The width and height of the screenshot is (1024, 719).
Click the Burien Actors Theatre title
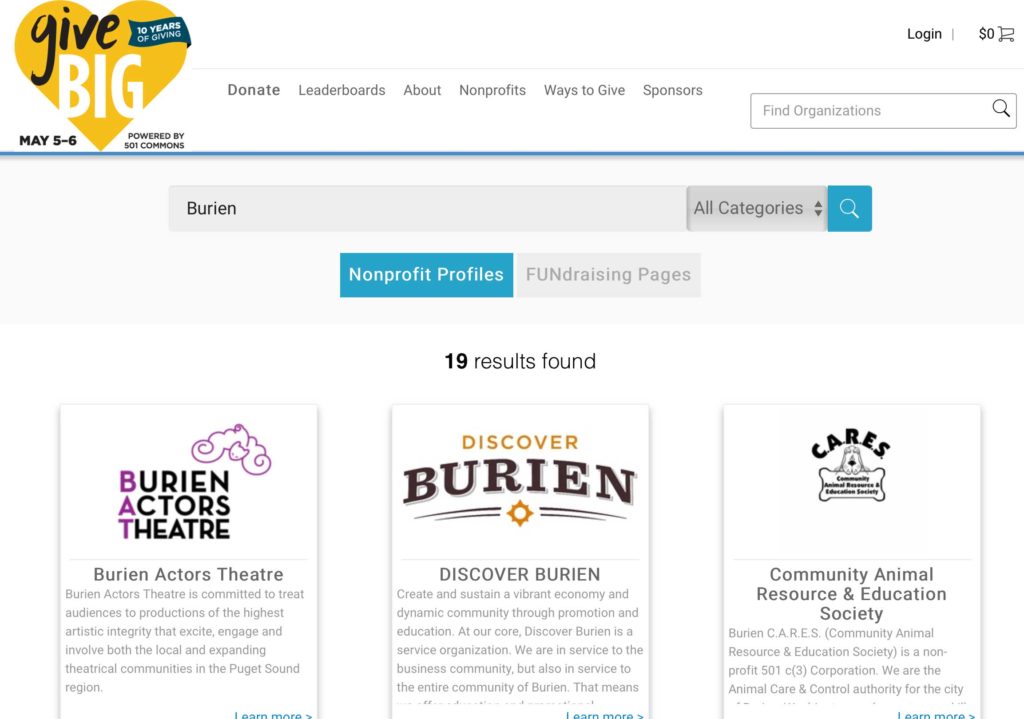[x=189, y=575]
